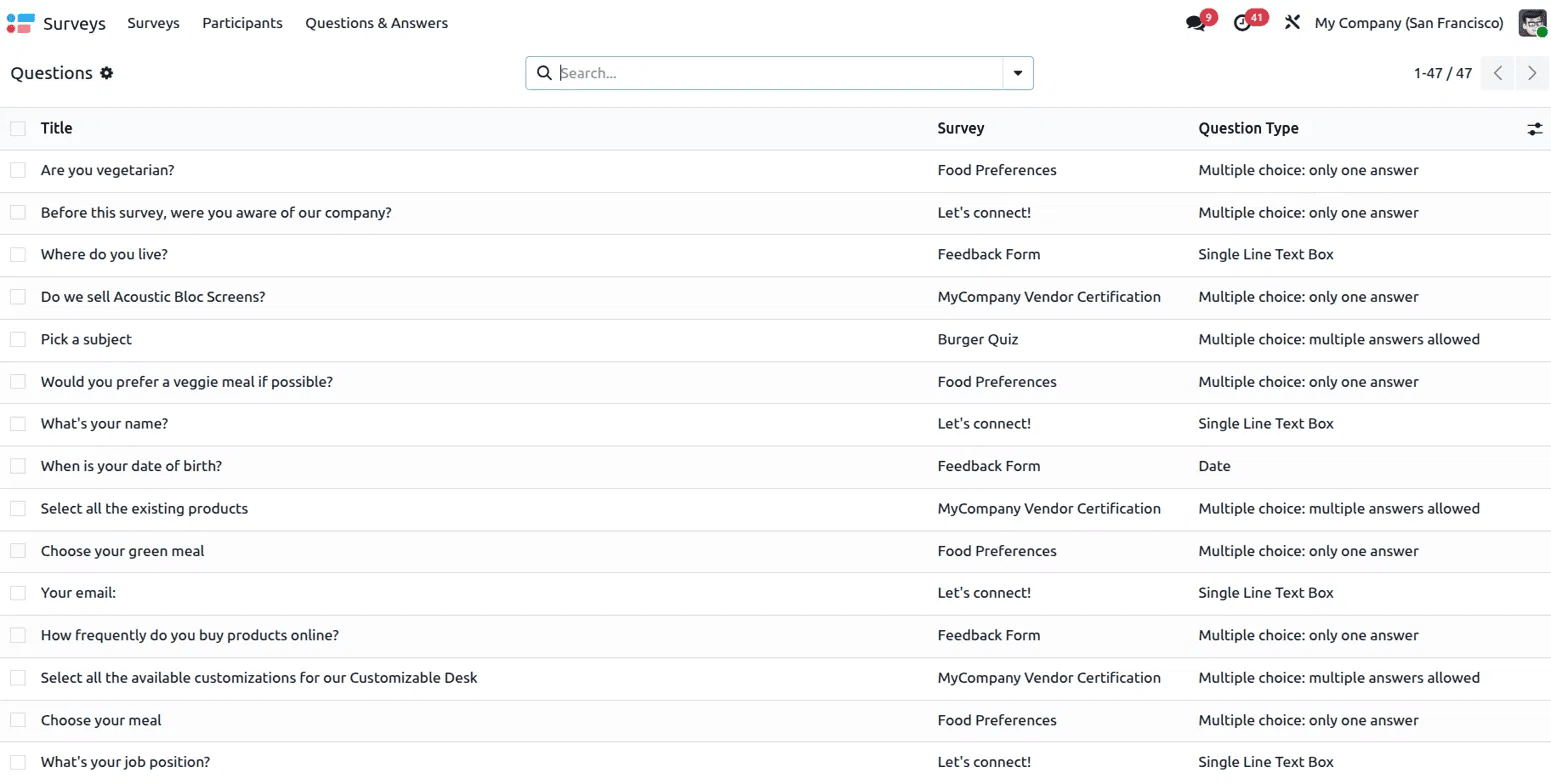
Task: Open the Participants menu
Action: pyautogui.click(x=242, y=23)
